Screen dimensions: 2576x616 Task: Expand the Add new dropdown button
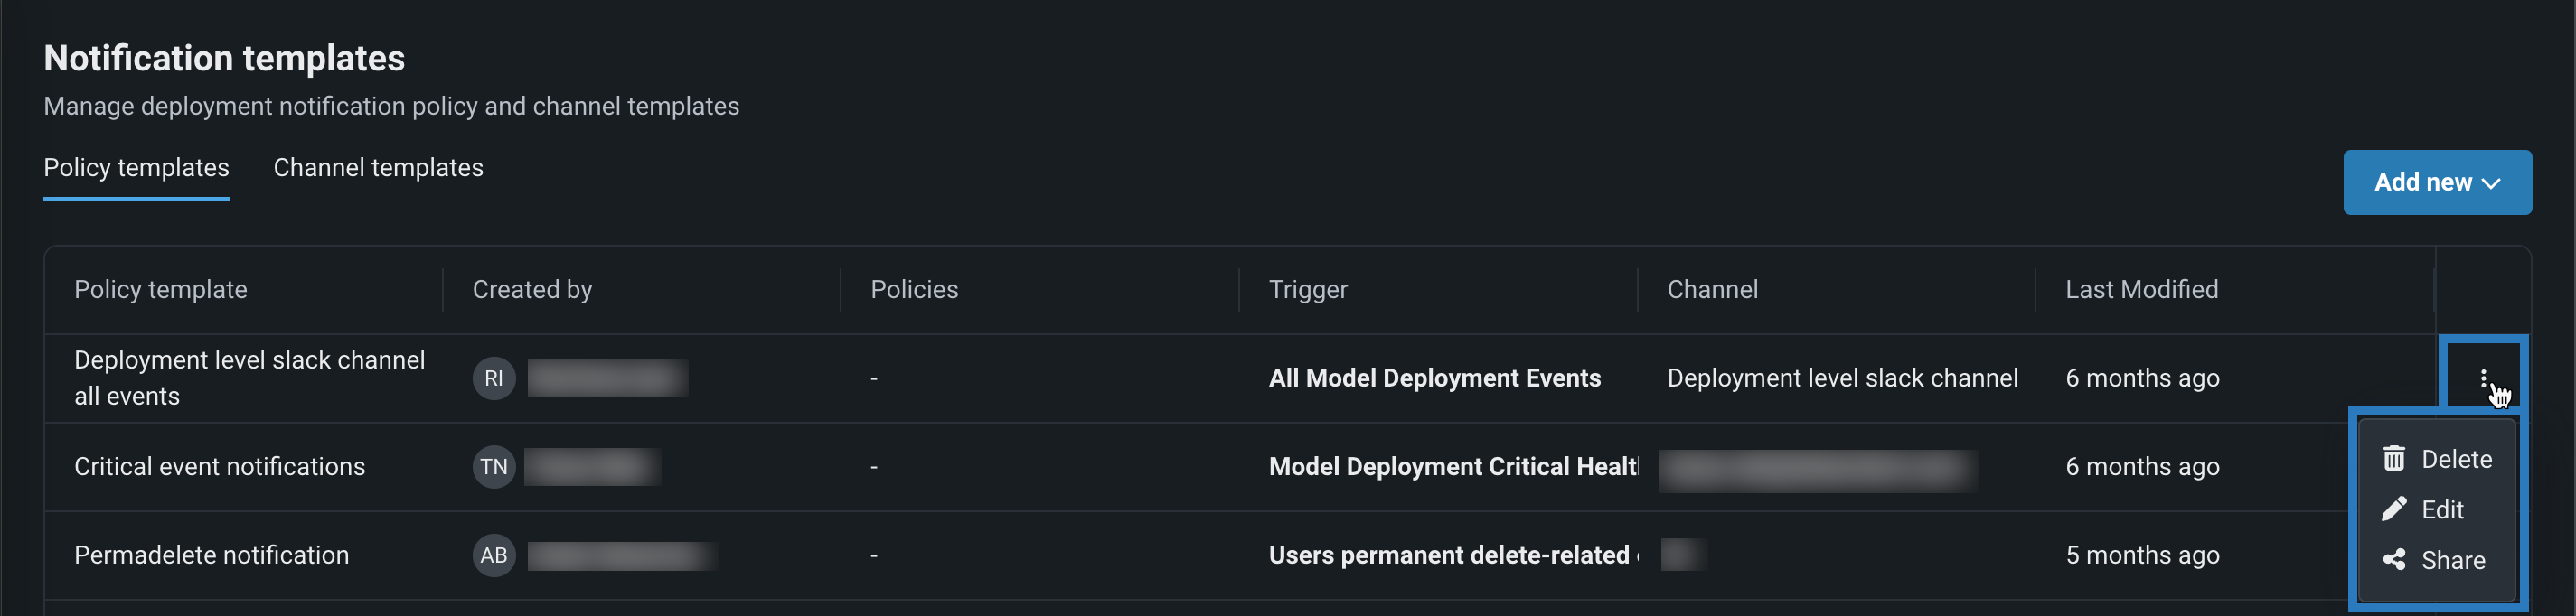point(2436,182)
